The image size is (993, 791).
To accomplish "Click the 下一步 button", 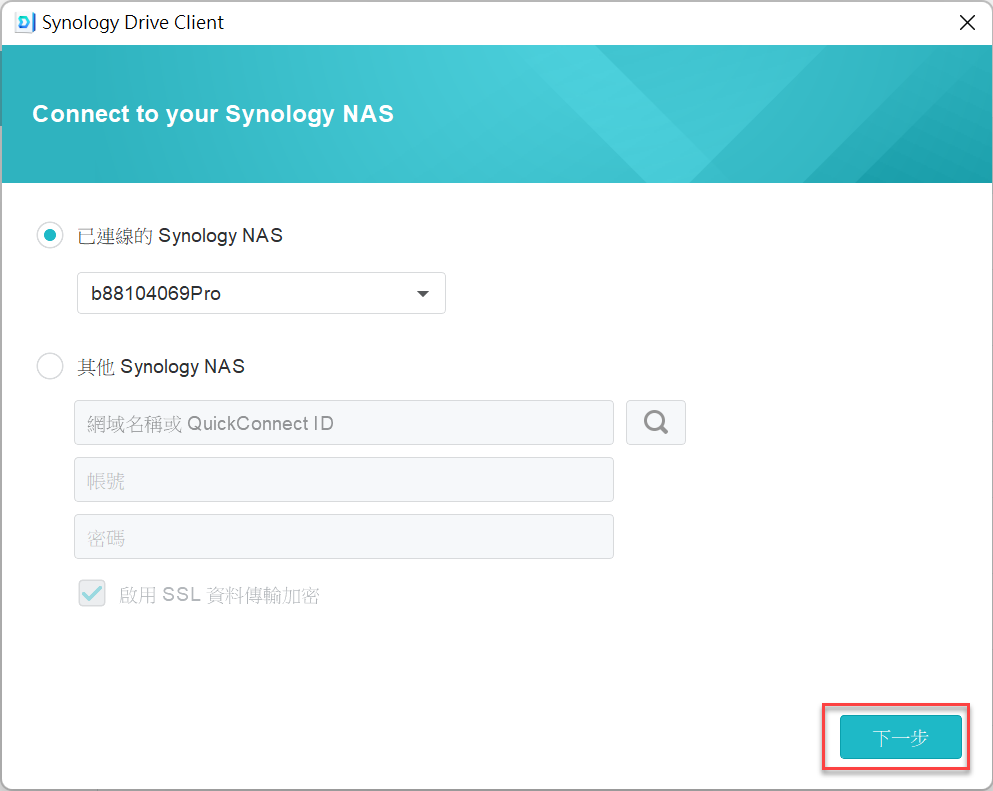I will pyautogui.click(x=901, y=737).
